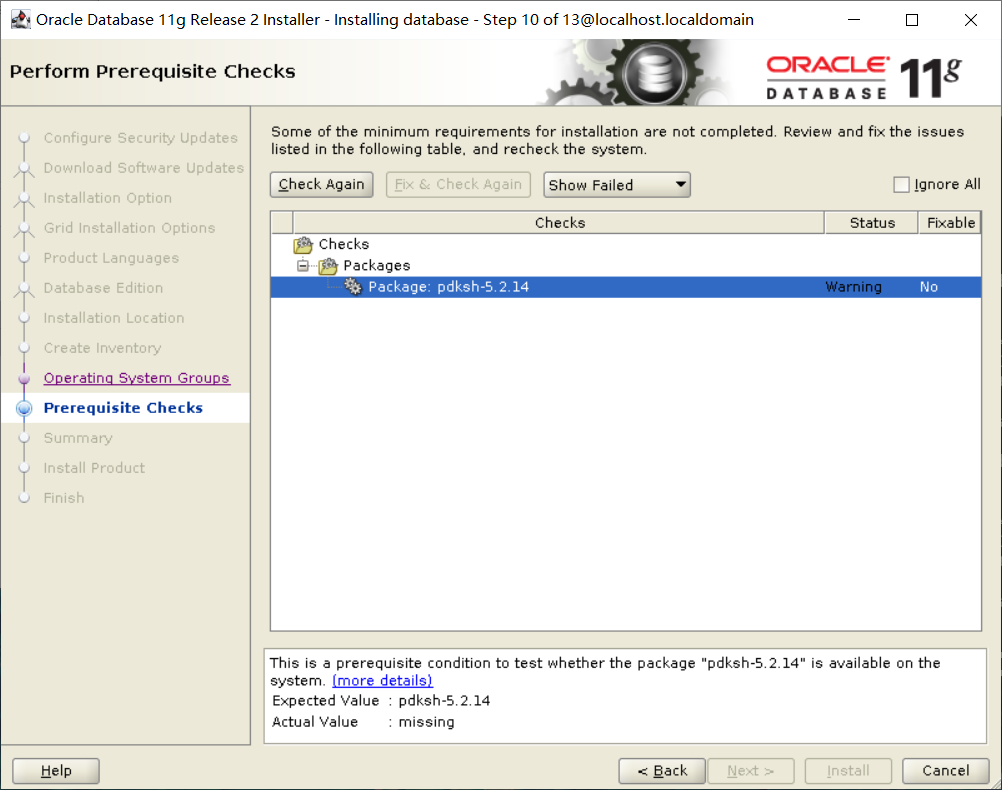Click the Status column header
The image size is (1002, 790).
point(872,223)
